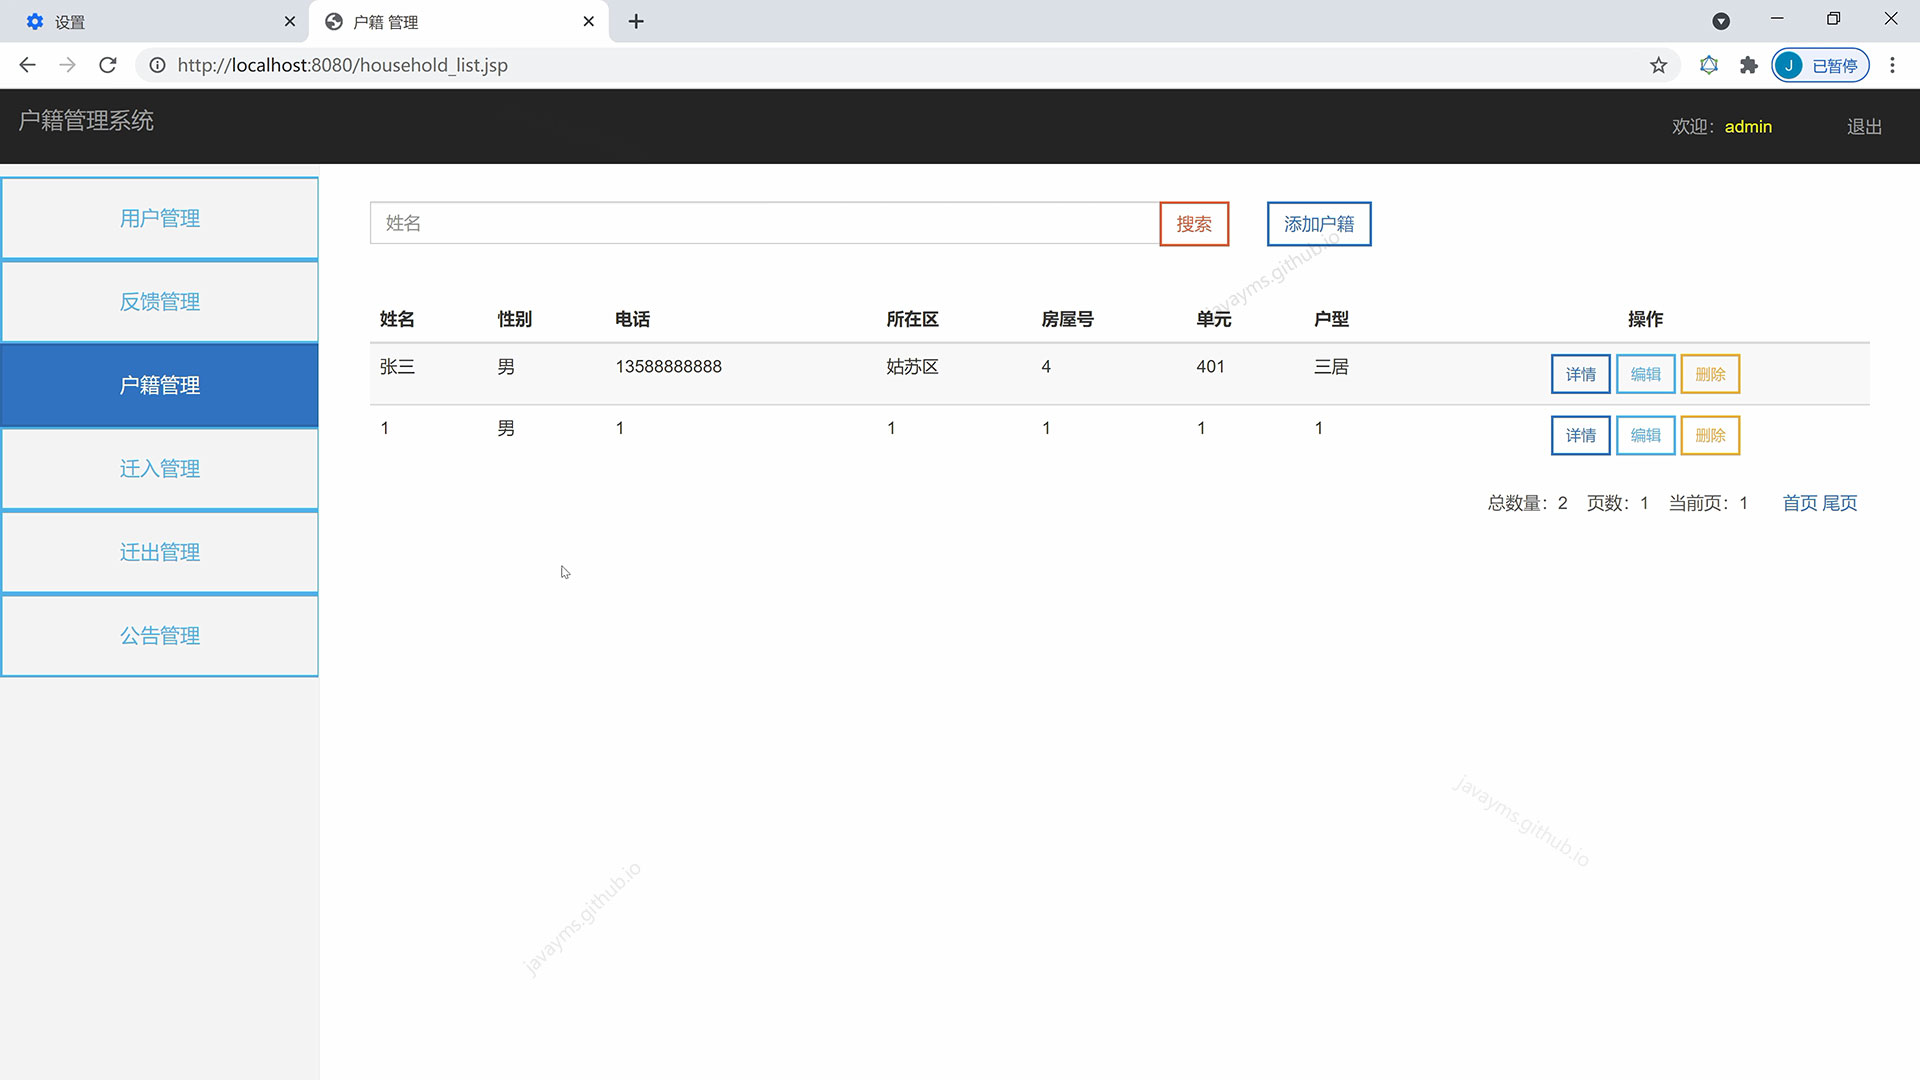The image size is (1920, 1080).
Task: Open a new browser tab
Action: pos(636,21)
